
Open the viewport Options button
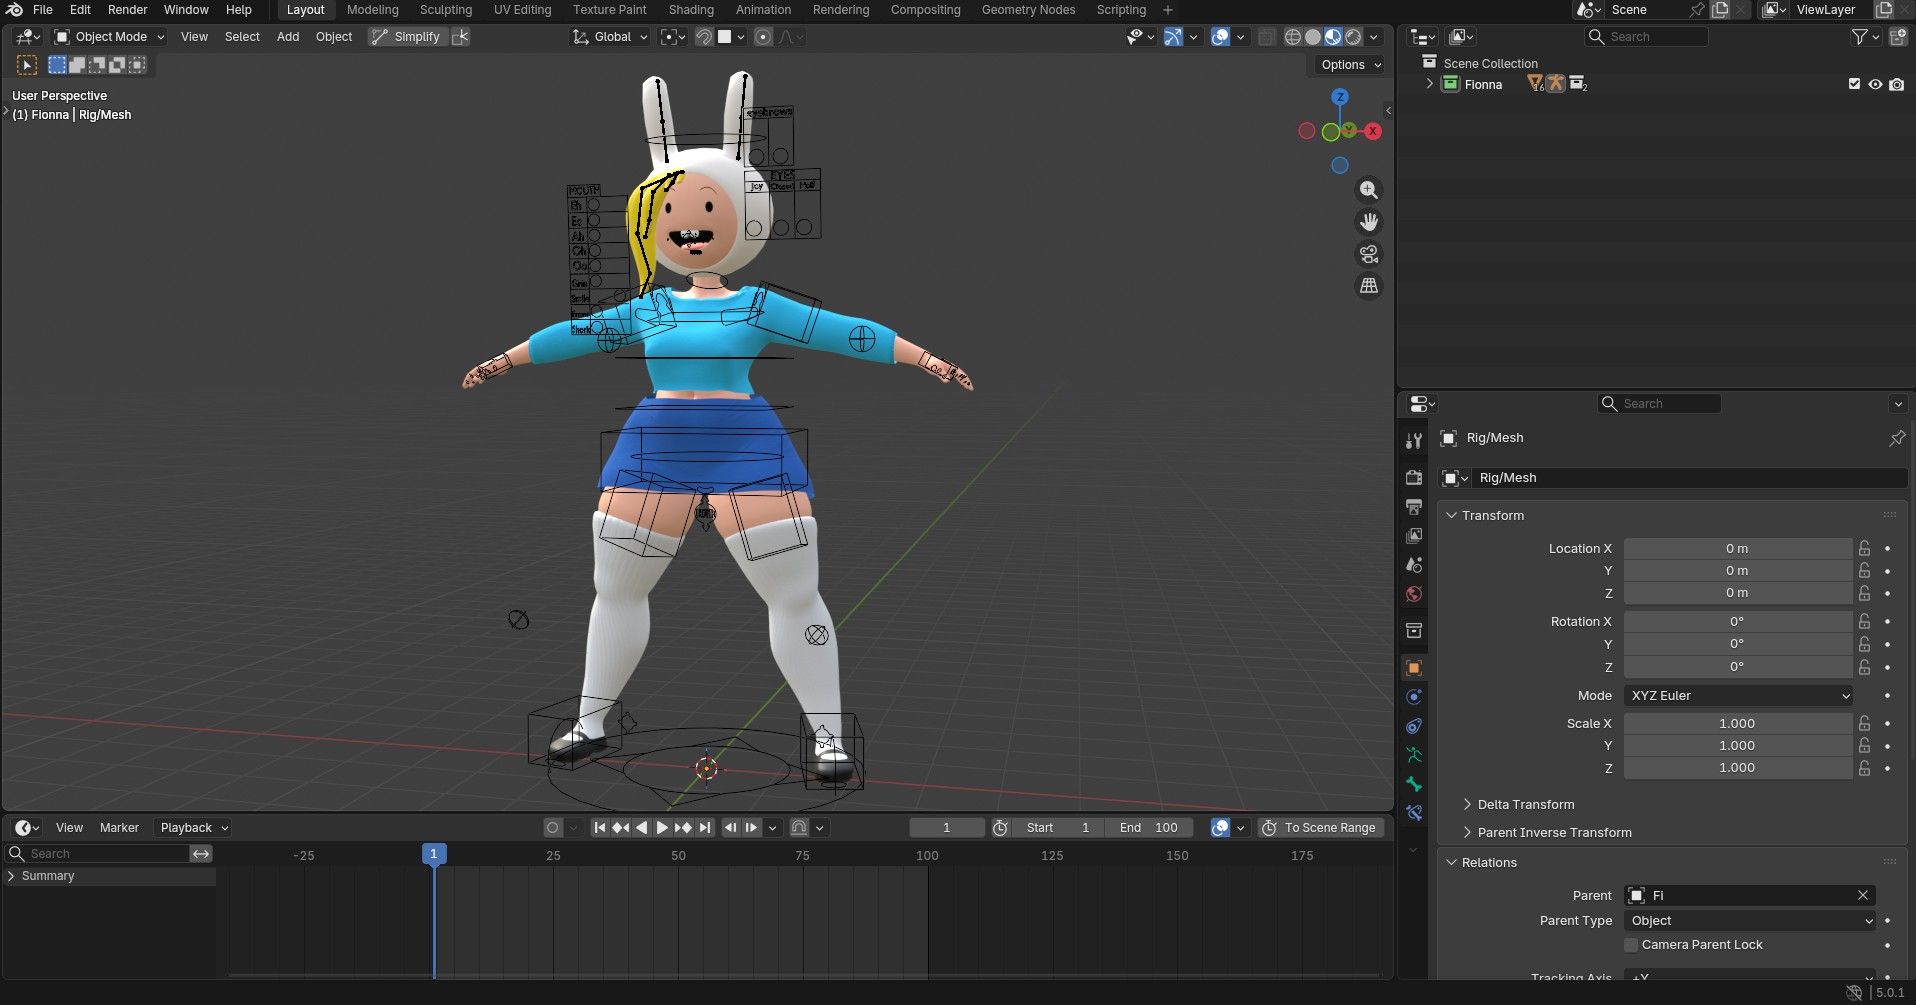tap(1351, 65)
